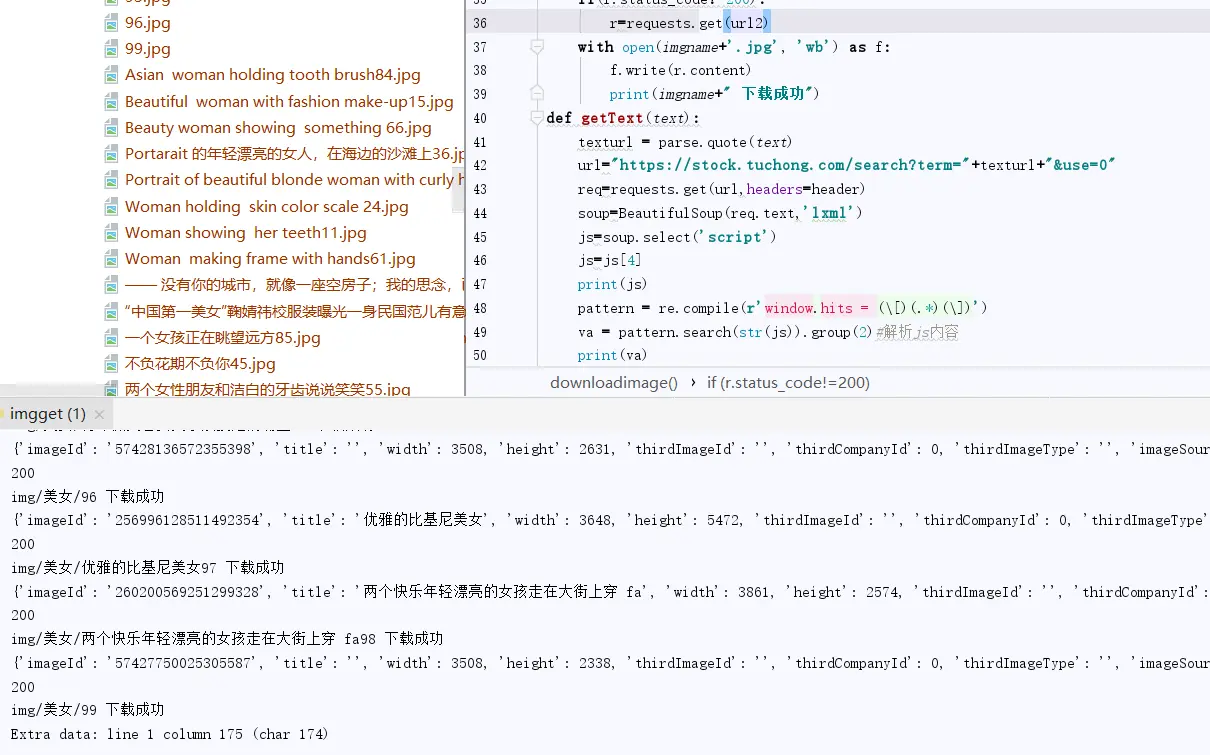The height and width of the screenshot is (755, 1210).
Task: Select the Portarait 的年轻漂亮的女人 file
Action: click(x=295, y=154)
